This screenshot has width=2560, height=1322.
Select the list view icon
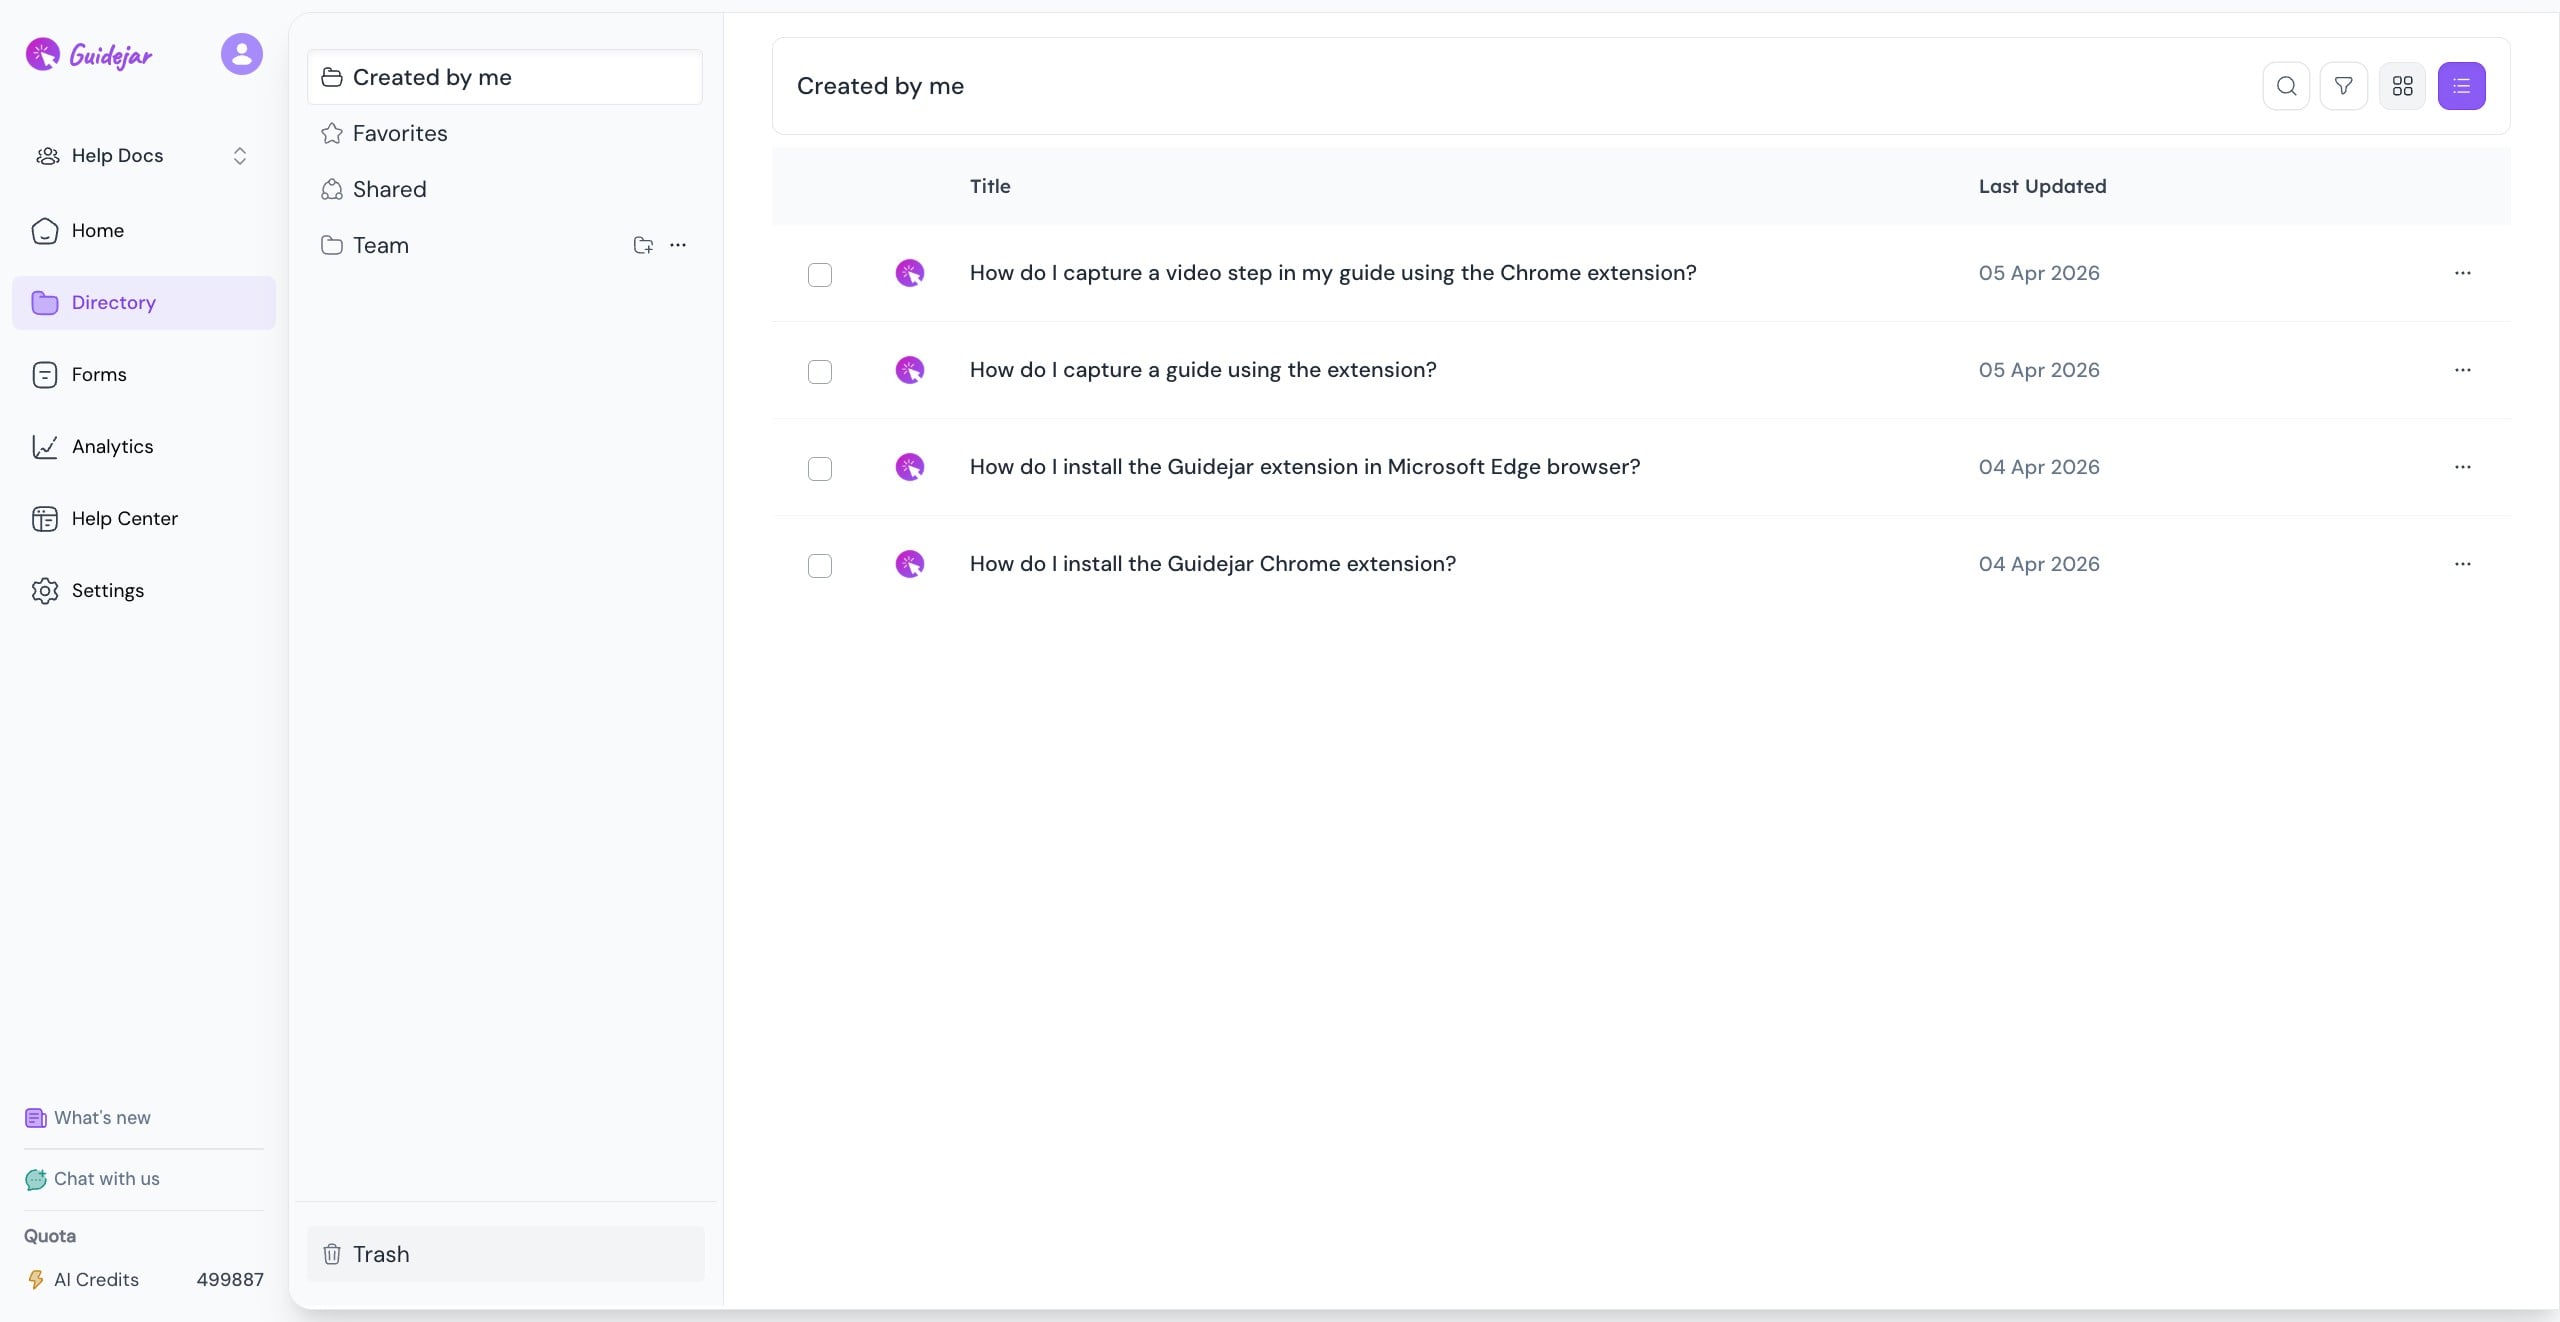tap(2461, 86)
